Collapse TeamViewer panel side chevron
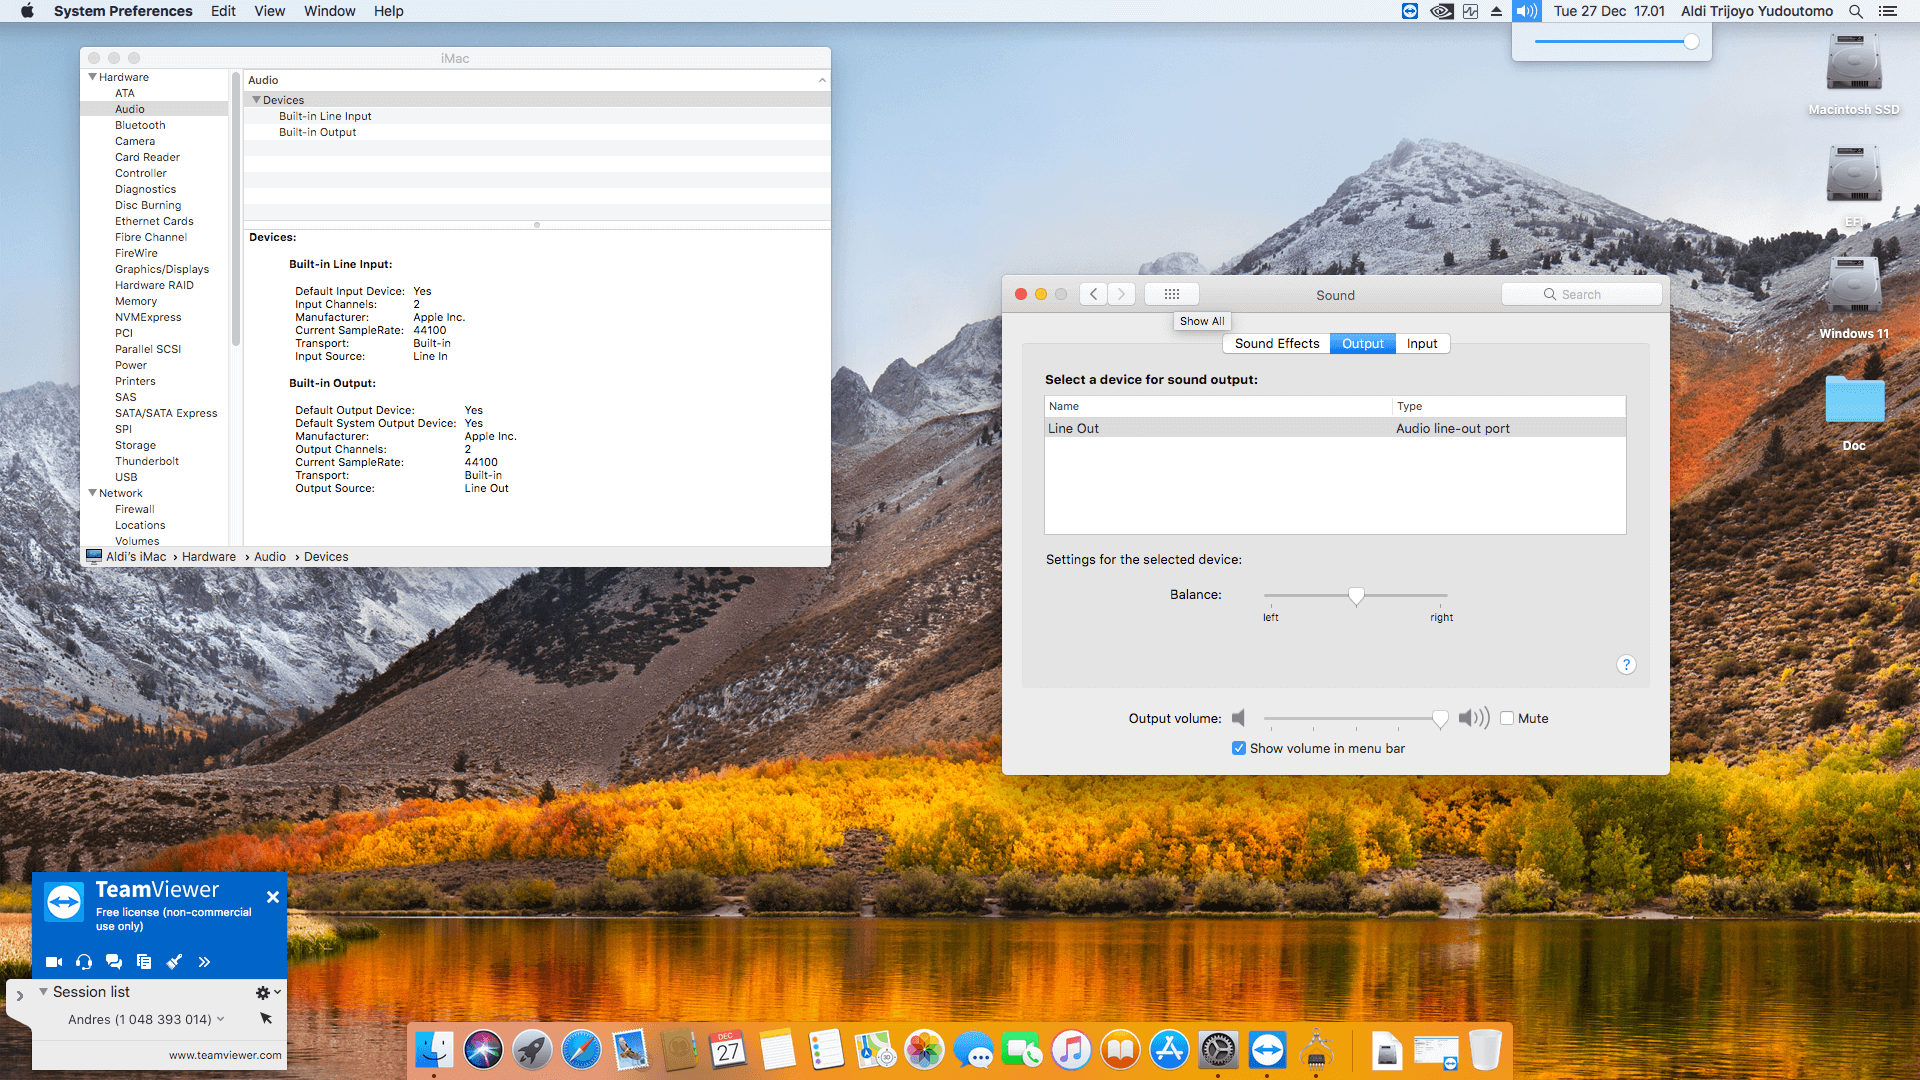This screenshot has width=1920, height=1080. click(19, 996)
